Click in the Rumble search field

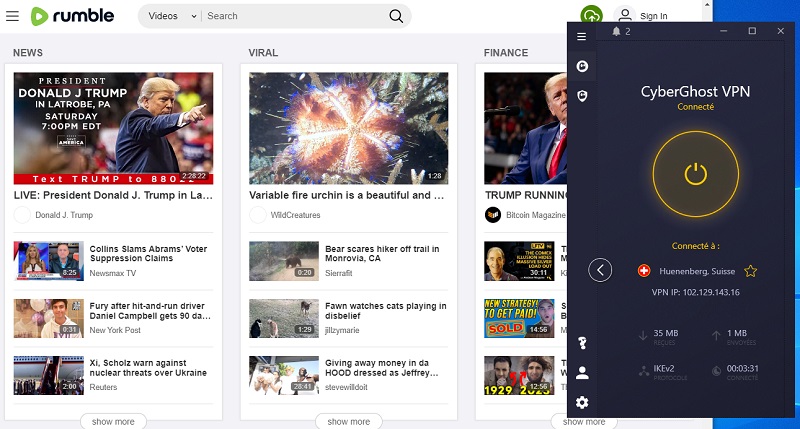290,16
